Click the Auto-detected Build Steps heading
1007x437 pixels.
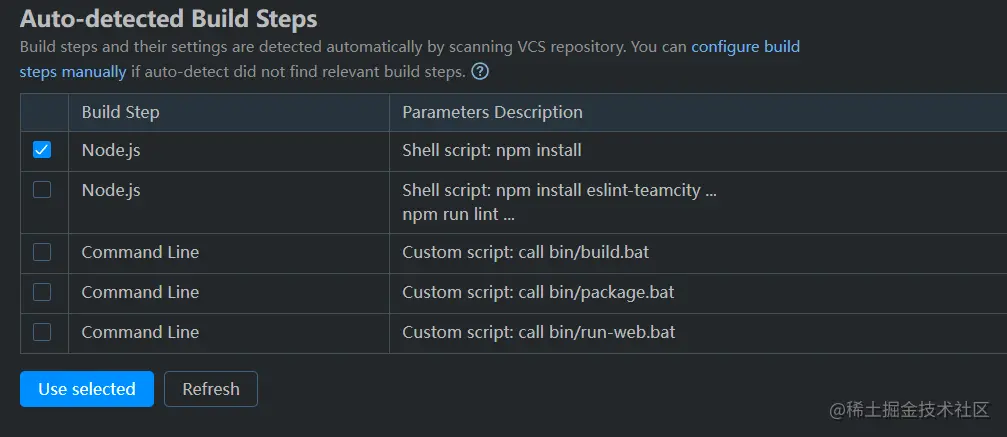click(x=168, y=19)
